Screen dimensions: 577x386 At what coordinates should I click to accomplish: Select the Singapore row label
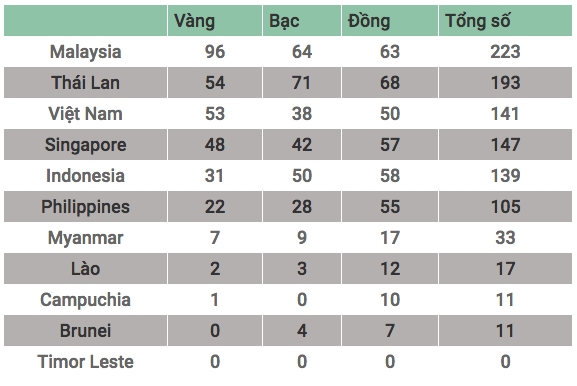[x=85, y=145]
